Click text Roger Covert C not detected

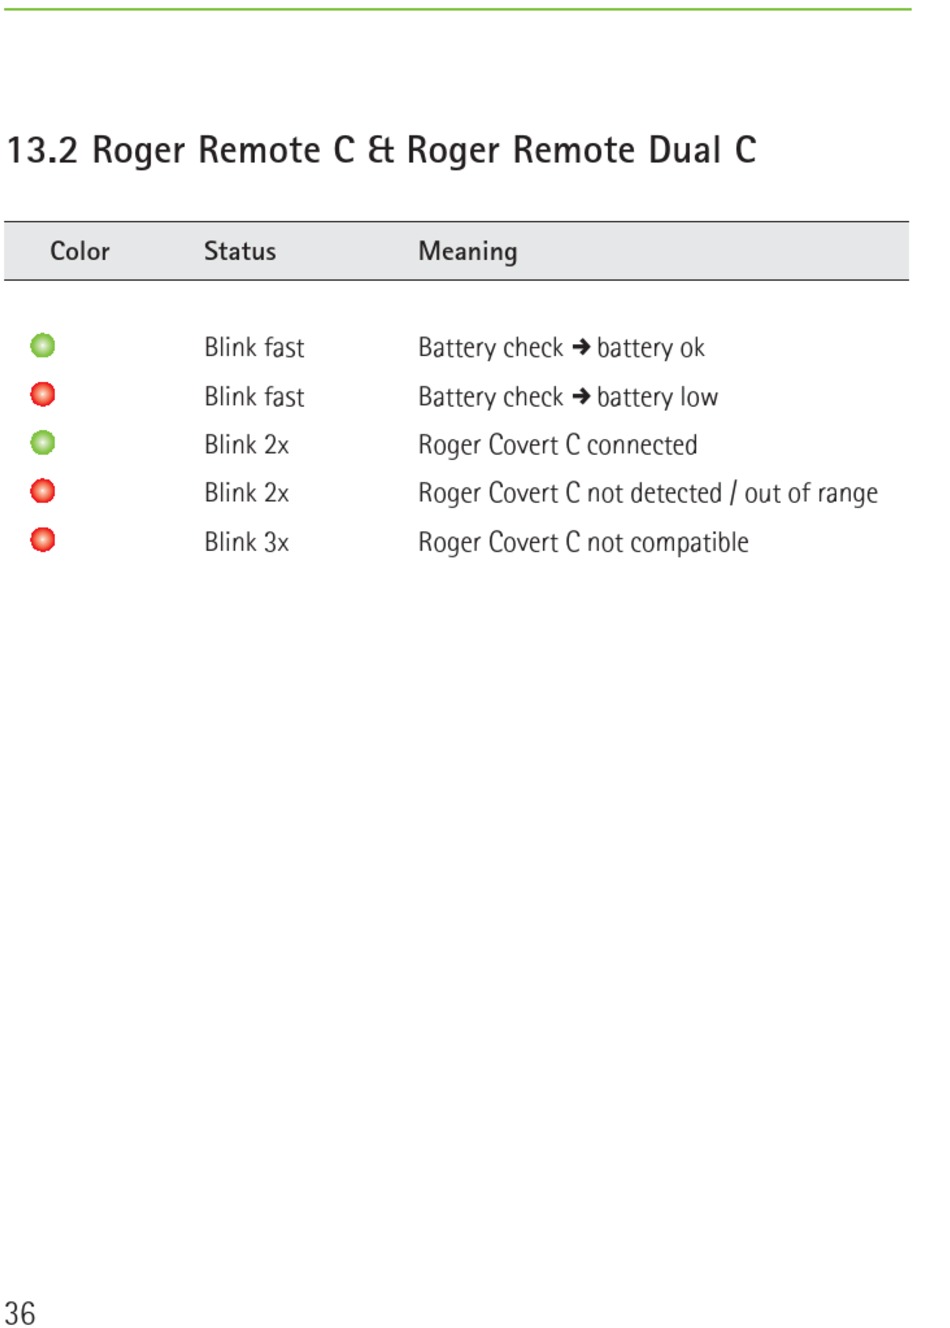tap(570, 493)
